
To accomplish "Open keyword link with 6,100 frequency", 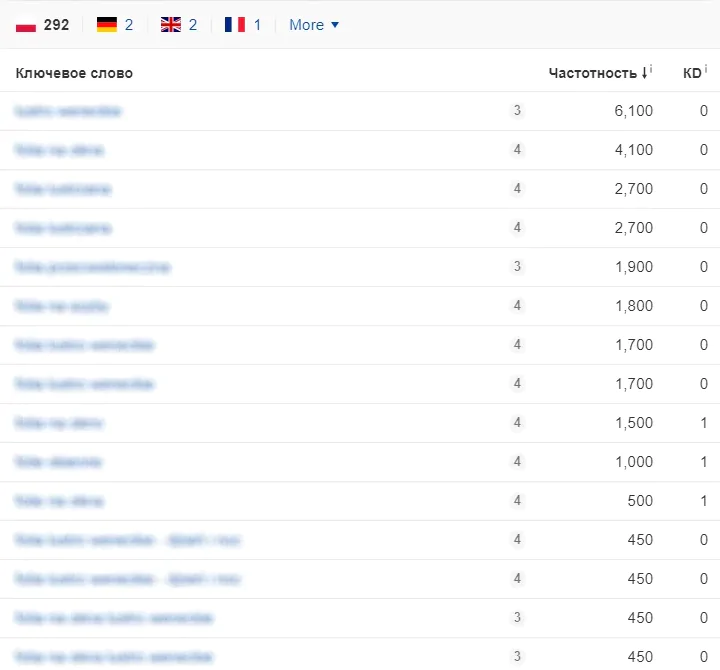I will [x=68, y=111].
